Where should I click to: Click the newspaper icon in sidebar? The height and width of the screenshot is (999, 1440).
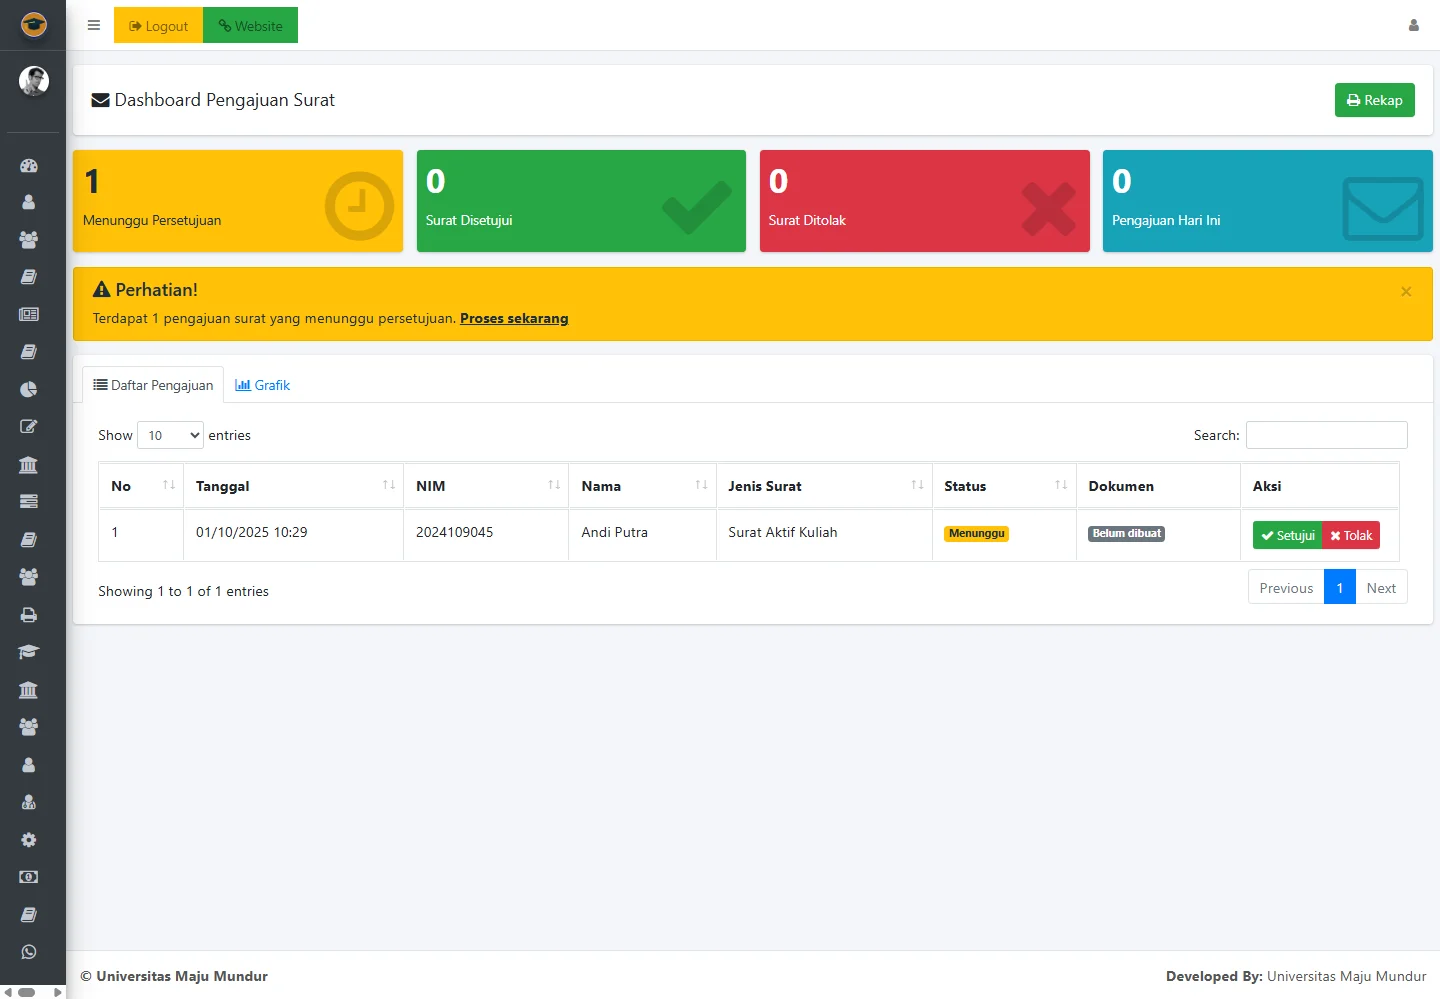coord(29,314)
